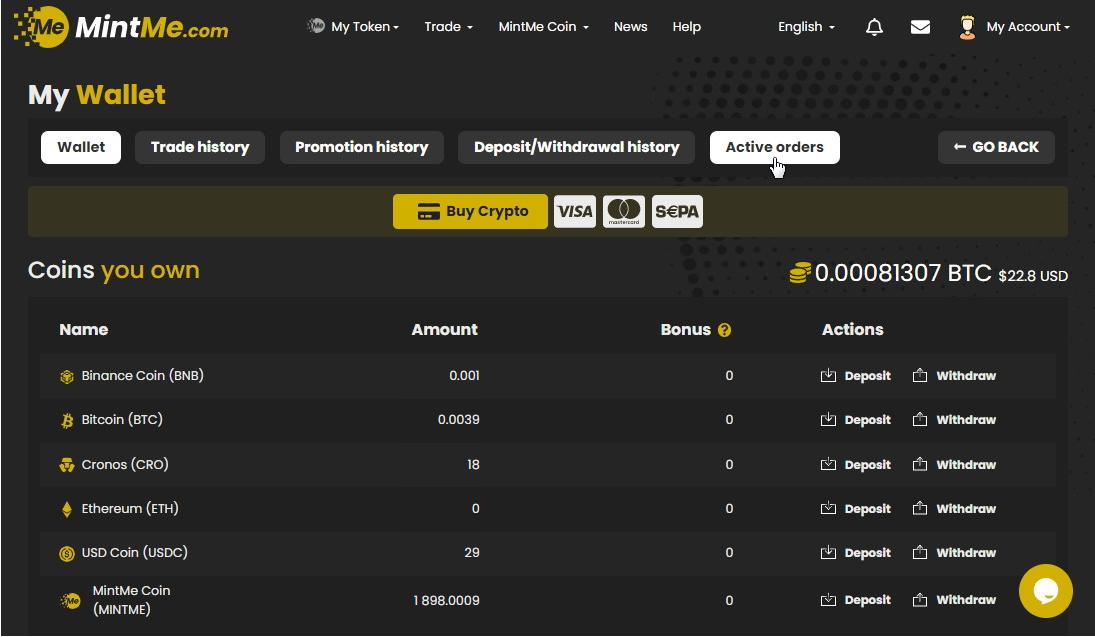Open the My Account dropdown

point(1015,27)
